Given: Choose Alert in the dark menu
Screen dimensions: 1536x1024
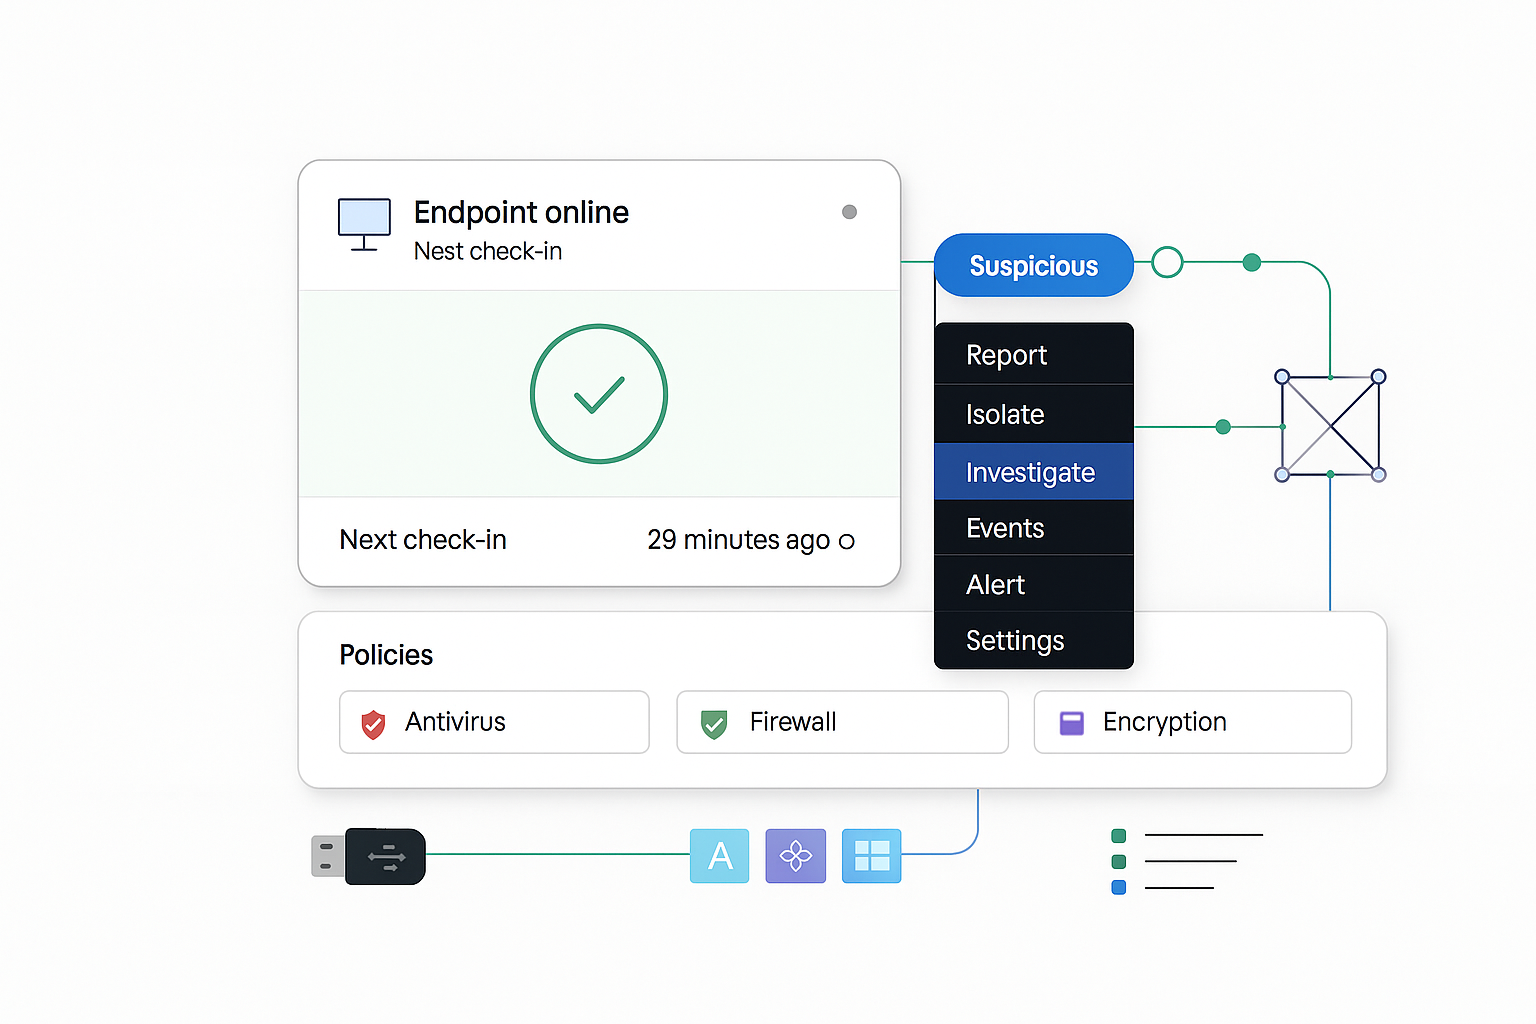Looking at the screenshot, I should click(x=1034, y=584).
